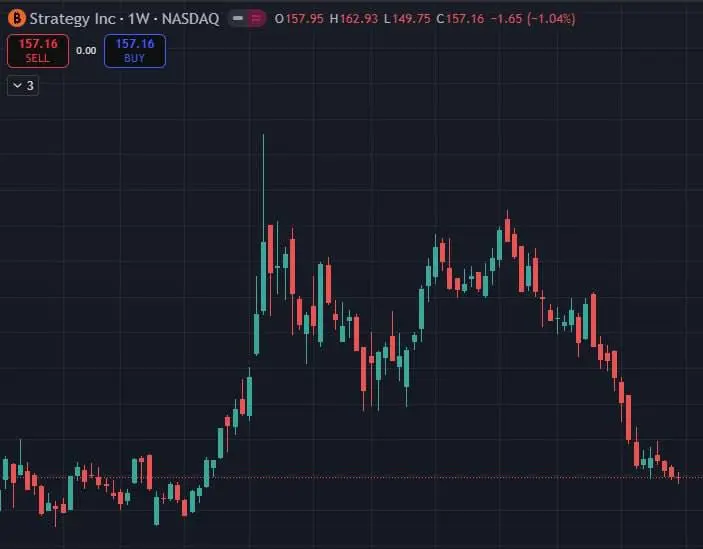Click the open price O157.95
The width and height of the screenshot is (703, 549).
tap(299, 19)
